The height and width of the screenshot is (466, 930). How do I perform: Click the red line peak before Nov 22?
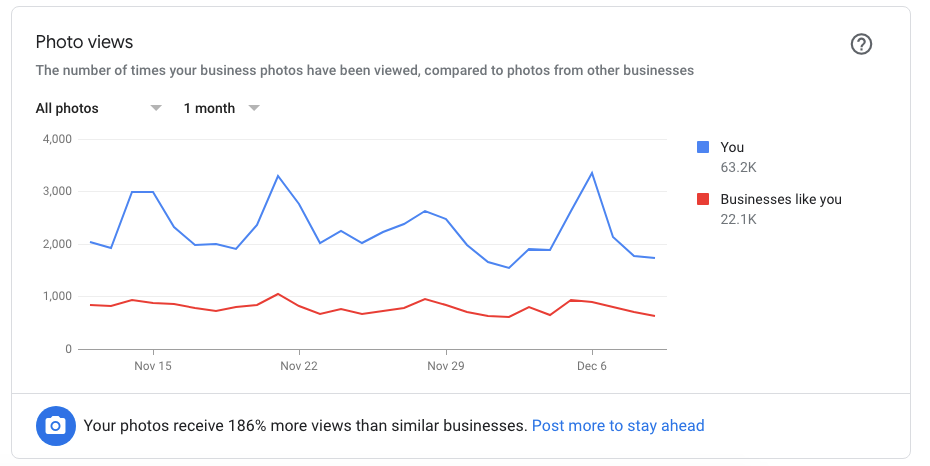[x=278, y=294]
